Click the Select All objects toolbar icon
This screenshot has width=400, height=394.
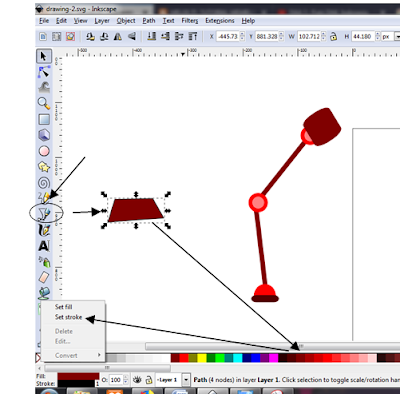(x=43, y=36)
